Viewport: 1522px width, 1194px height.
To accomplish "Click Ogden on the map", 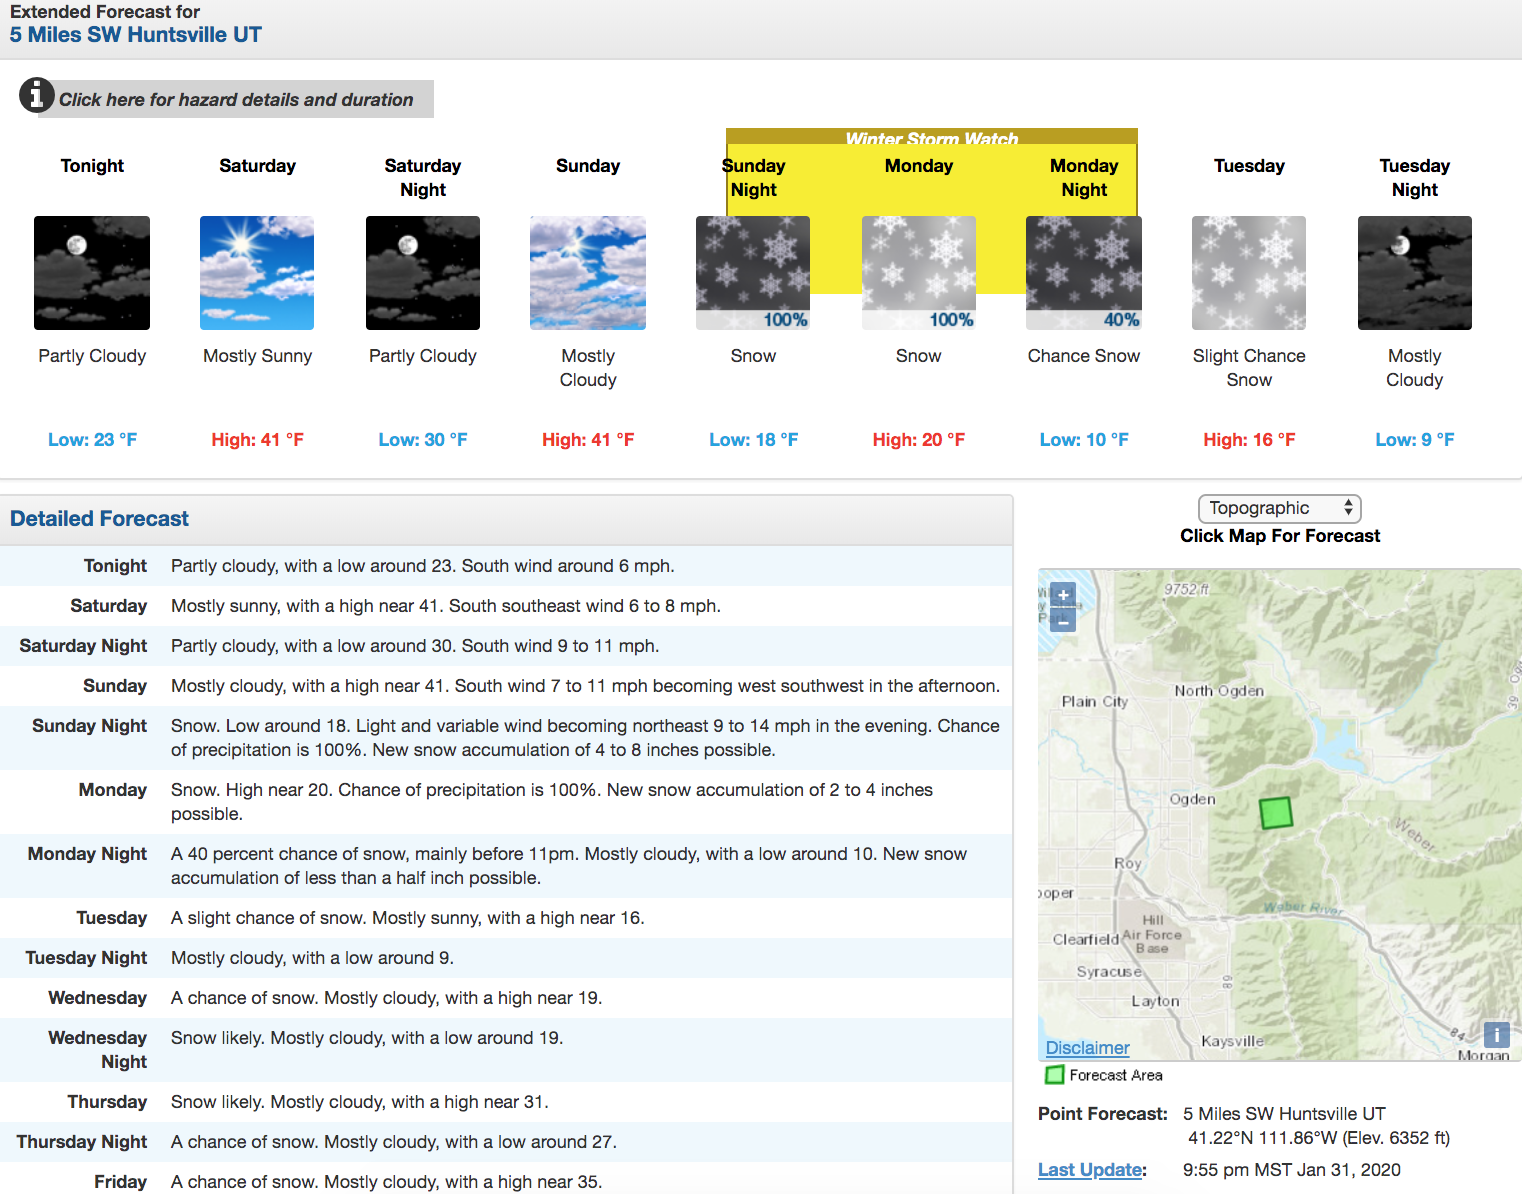I will click(x=1192, y=799).
